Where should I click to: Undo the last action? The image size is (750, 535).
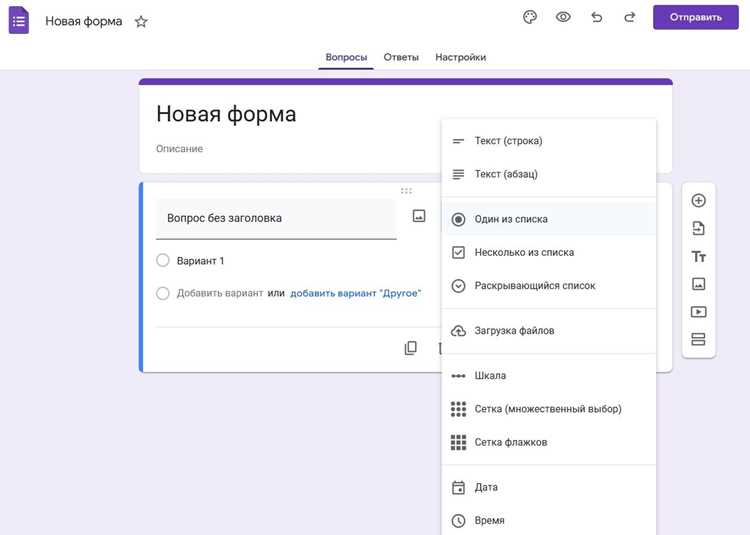(596, 17)
